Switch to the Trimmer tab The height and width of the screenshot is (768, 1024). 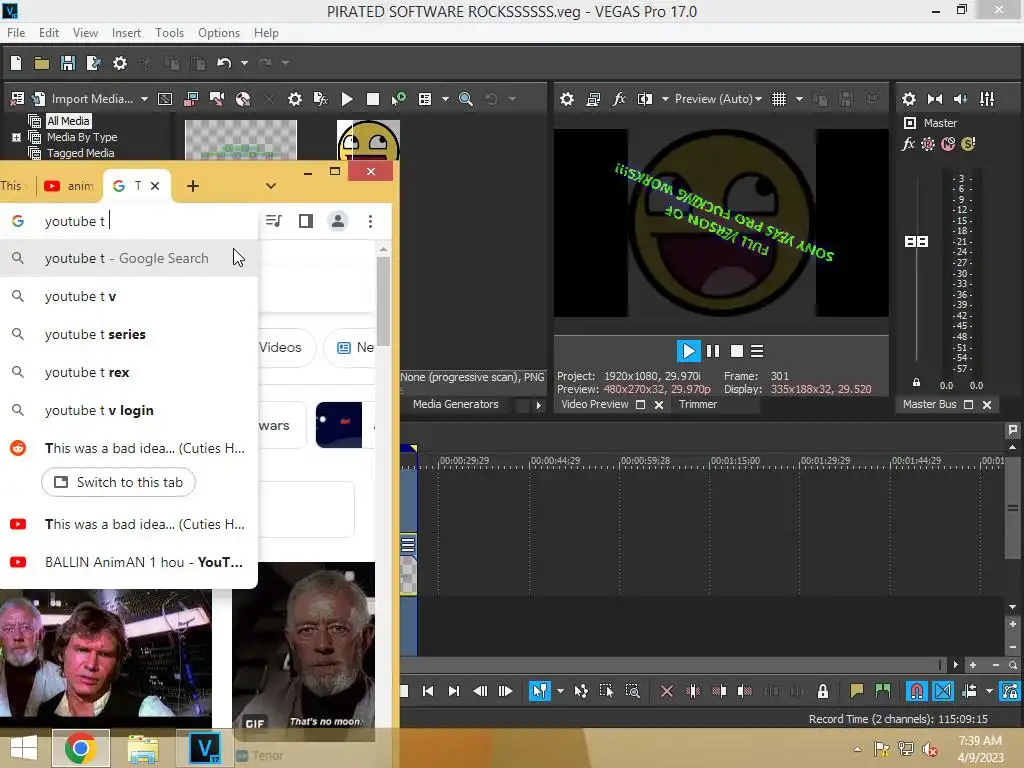(697, 404)
